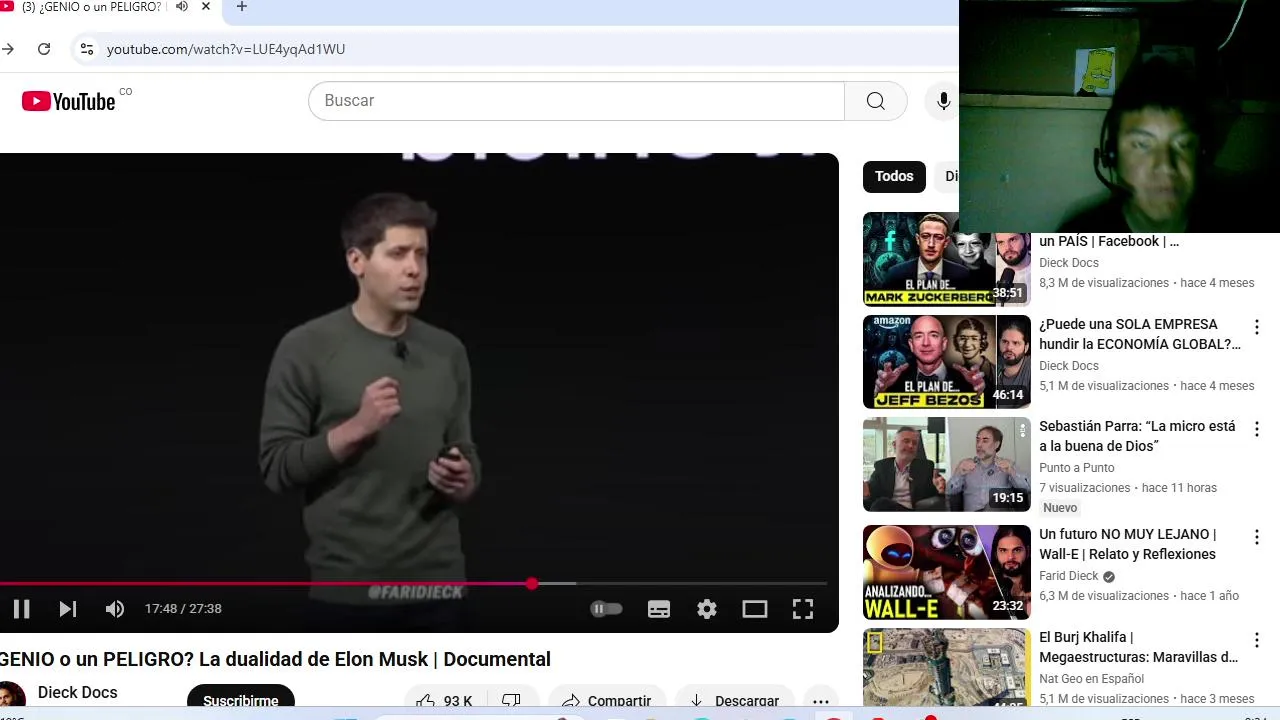Open 'La micro está a la buena de Dios' title

click(x=1137, y=436)
